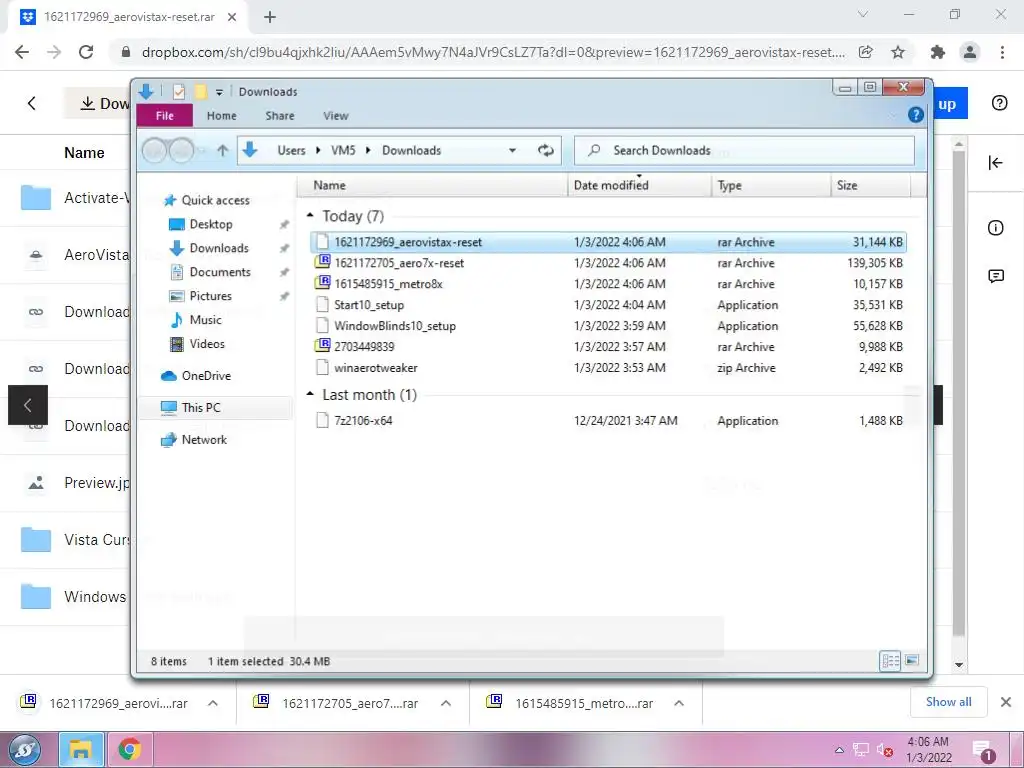This screenshot has height=768, width=1024.
Task: Select file 1621172705_aero7x-reset
Action: click(x=607, y=263)
